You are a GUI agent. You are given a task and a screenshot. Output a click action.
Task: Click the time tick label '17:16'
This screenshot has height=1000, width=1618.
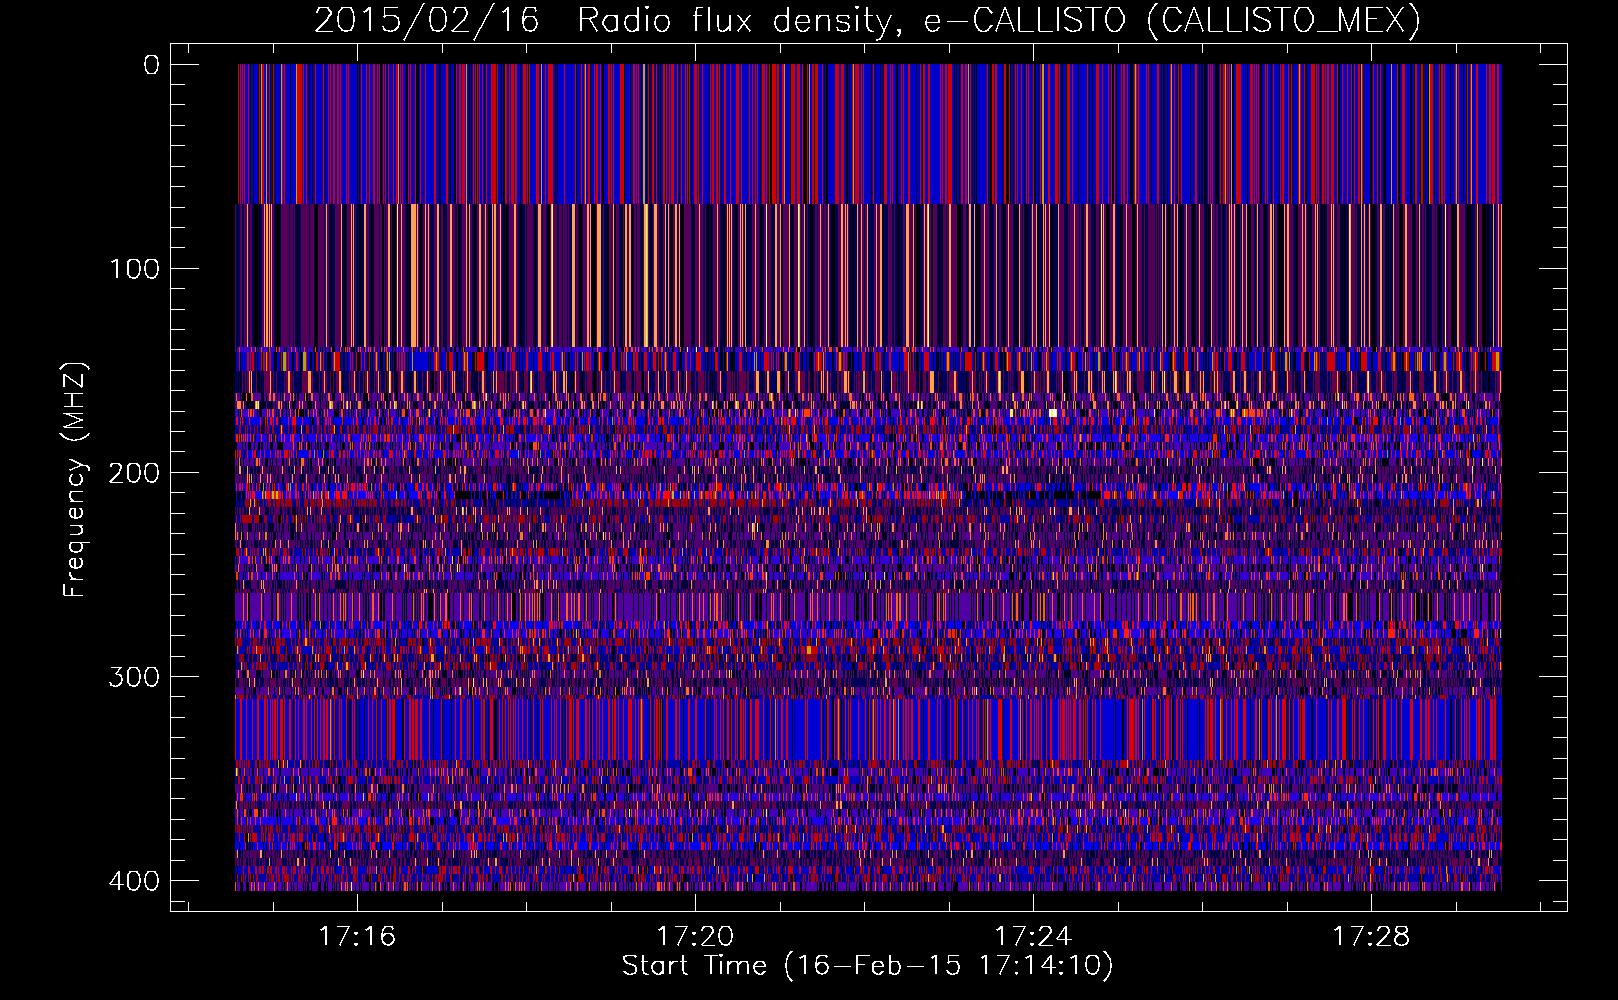(x=357, y=936)
